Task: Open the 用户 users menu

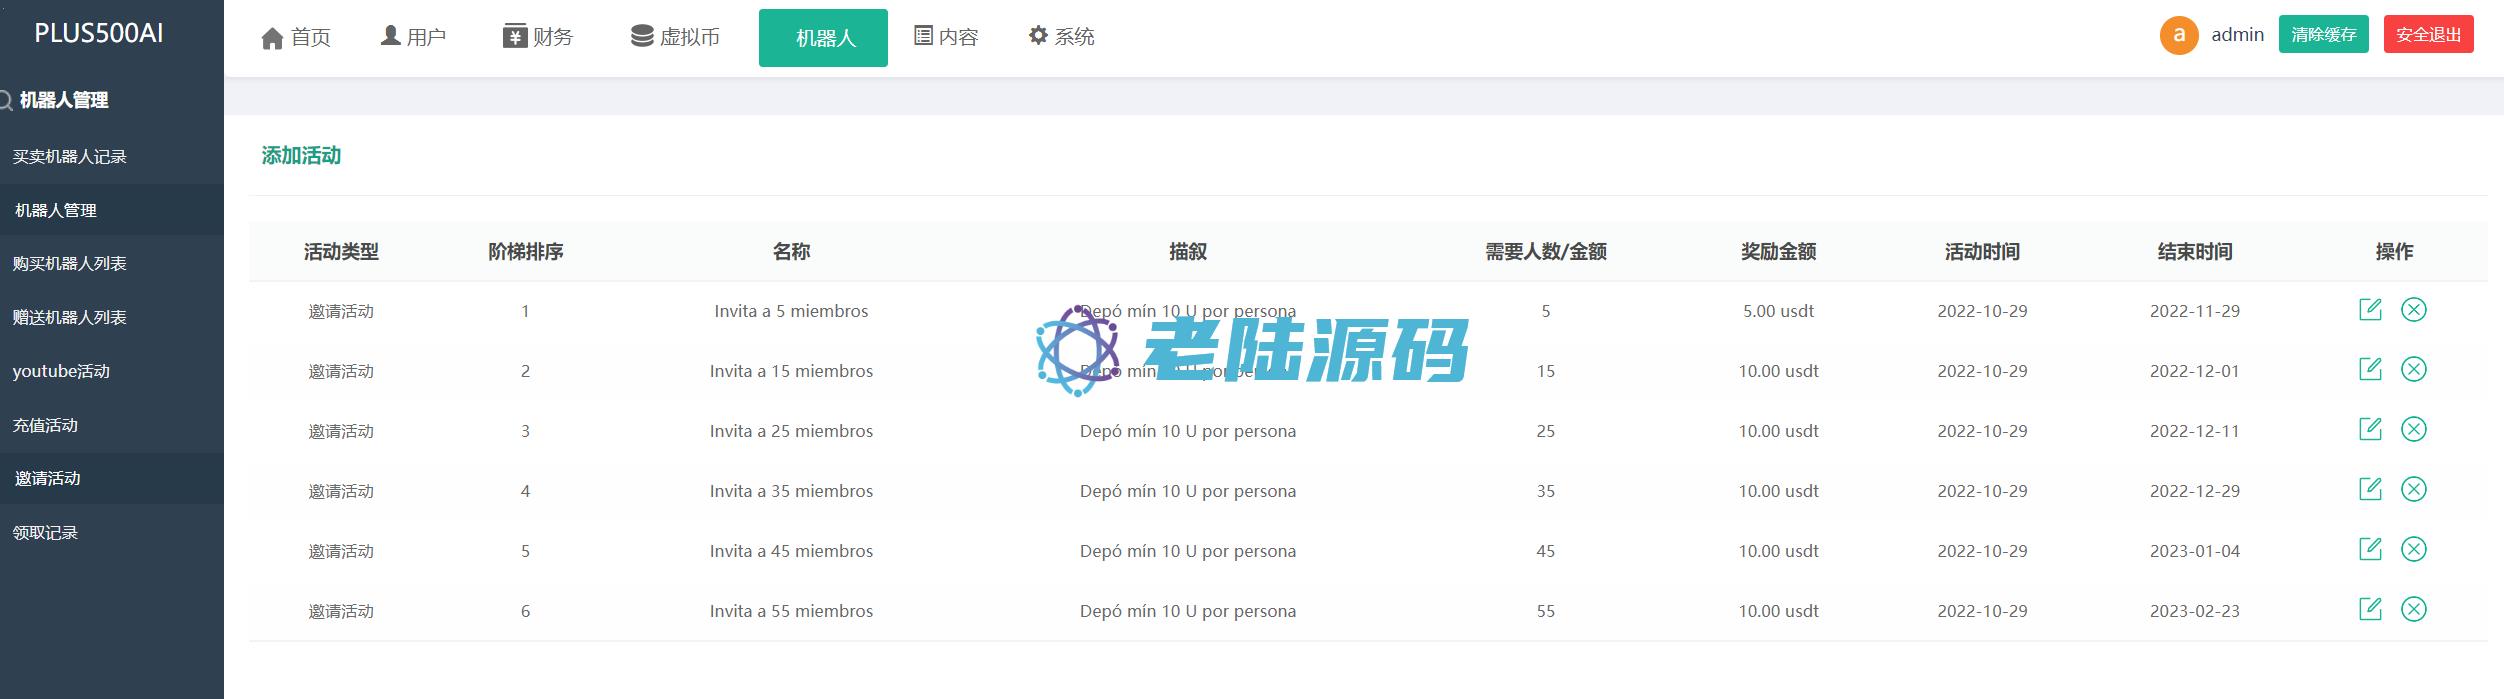Action: [x=413, y=37]
